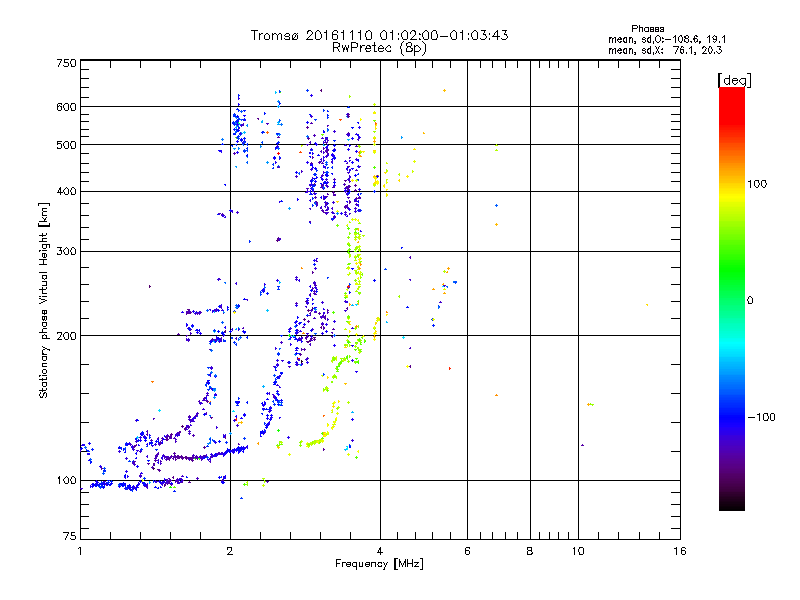Click the x-axis label 'Frequency [MHz]'
The image size is (800, 600).
(x=379, y=564)
